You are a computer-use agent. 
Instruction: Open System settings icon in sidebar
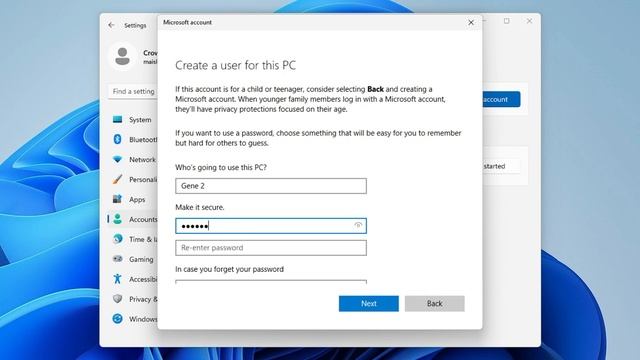[118, 119]
